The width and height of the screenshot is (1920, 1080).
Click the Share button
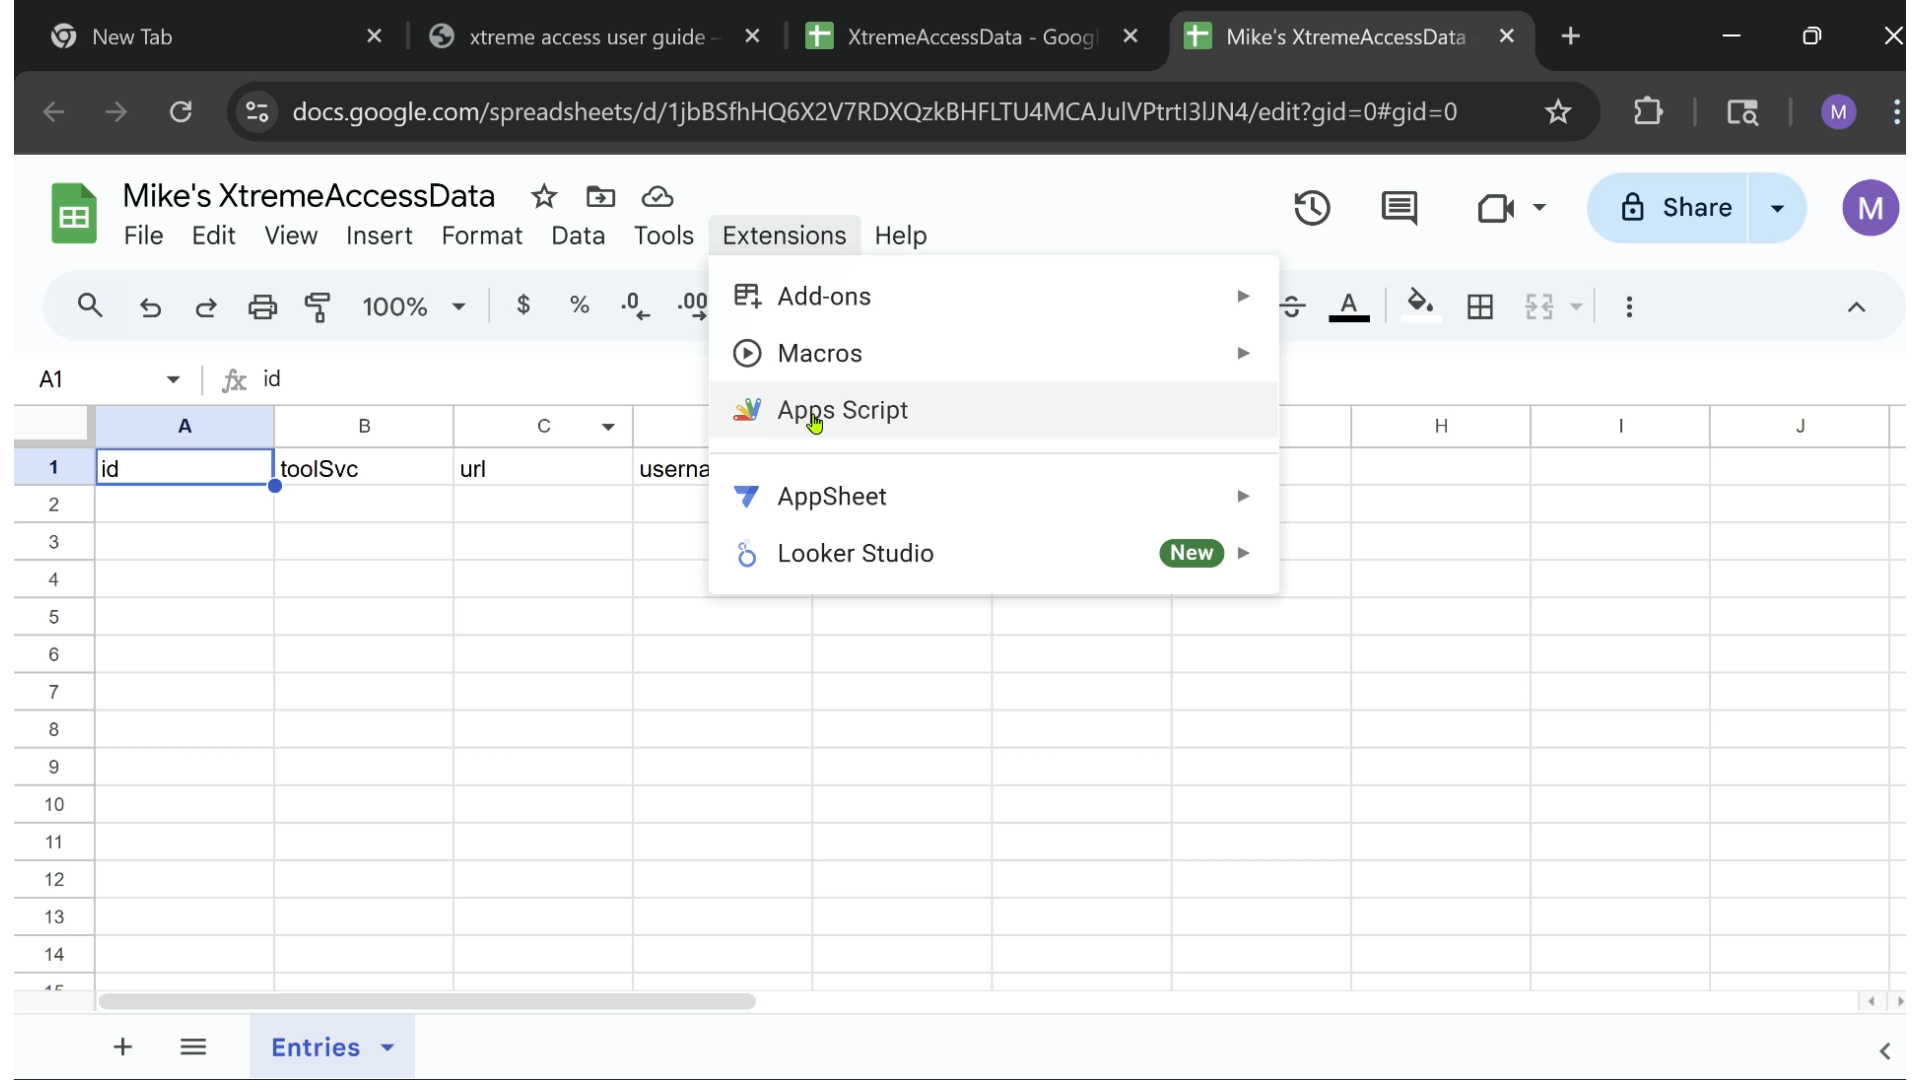(1668, 207)
